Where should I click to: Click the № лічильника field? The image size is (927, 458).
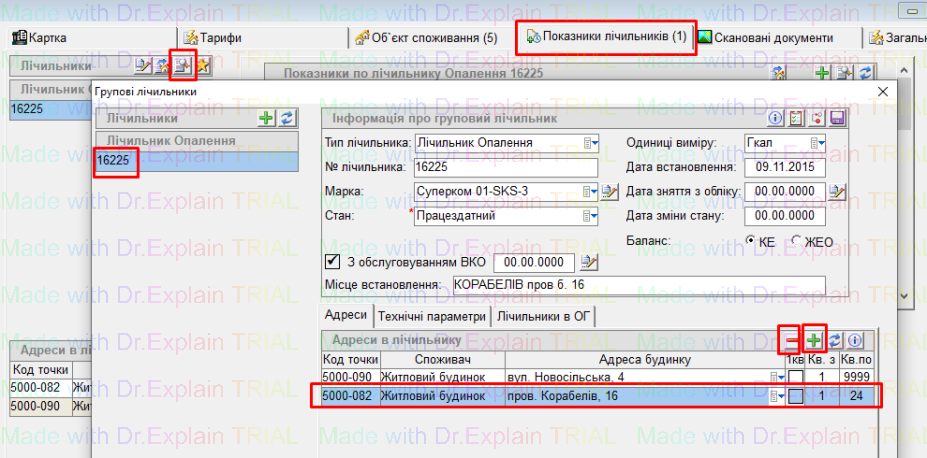click(x=504, y=167)
